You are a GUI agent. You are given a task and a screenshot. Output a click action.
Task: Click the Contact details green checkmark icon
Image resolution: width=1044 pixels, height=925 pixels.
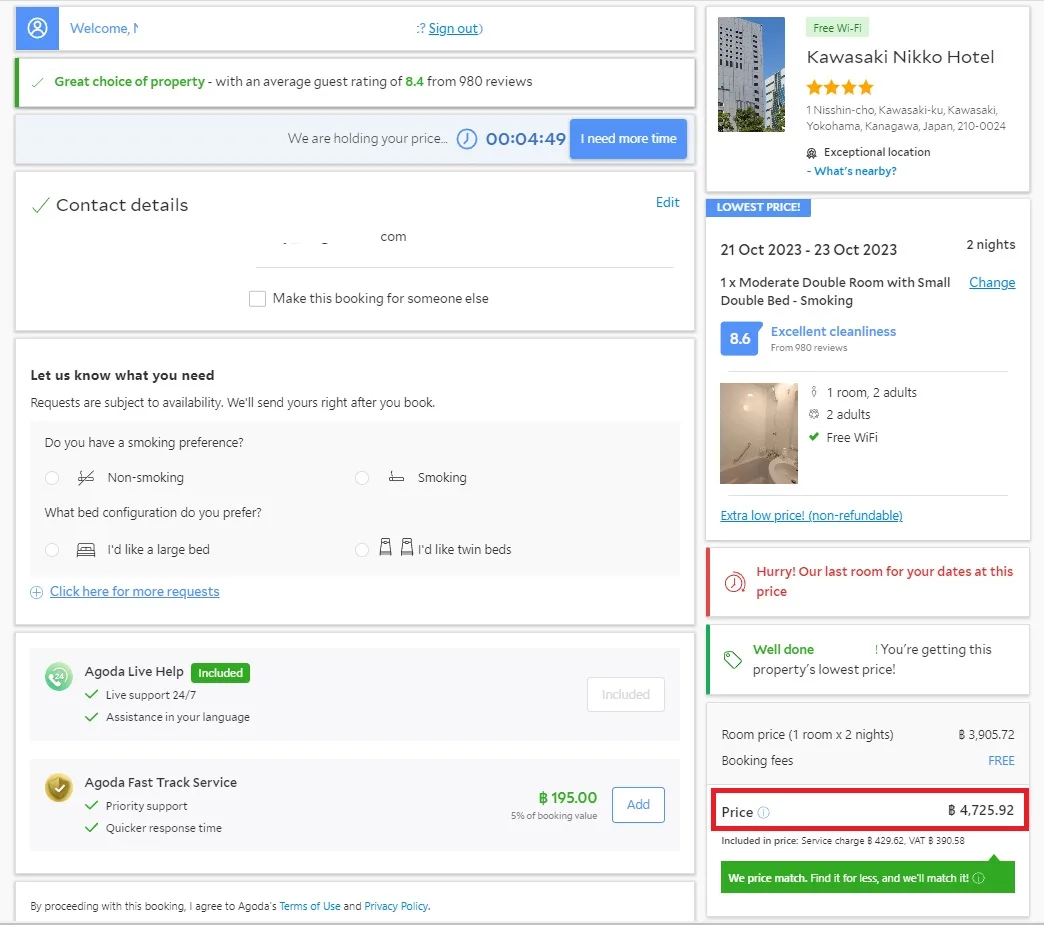tap(41, 205)
